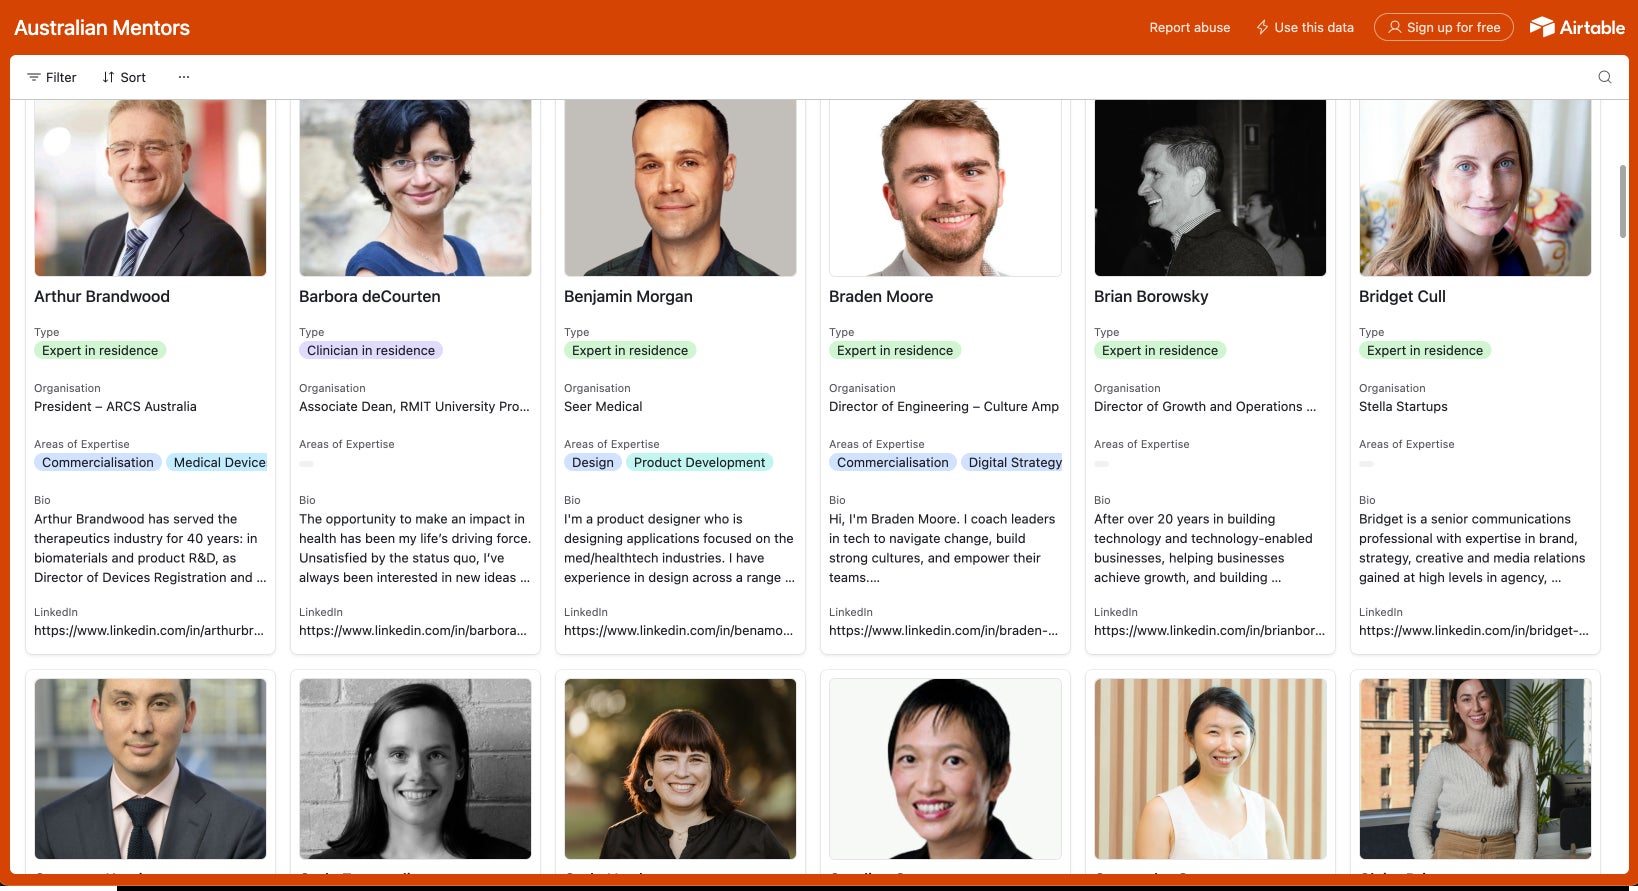Click the Report abuse link
Screen dimensions: 1638x891
[x=1190, y=27]
